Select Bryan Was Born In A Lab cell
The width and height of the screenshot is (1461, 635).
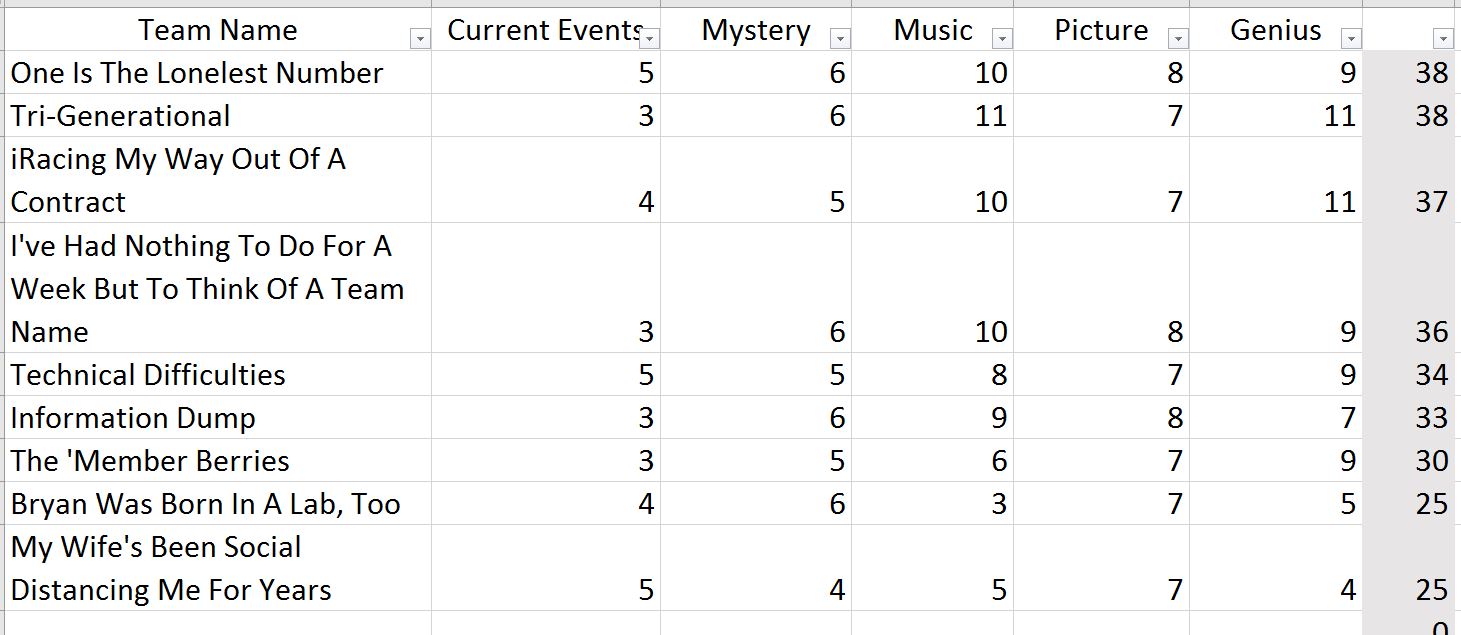point(217,504)
